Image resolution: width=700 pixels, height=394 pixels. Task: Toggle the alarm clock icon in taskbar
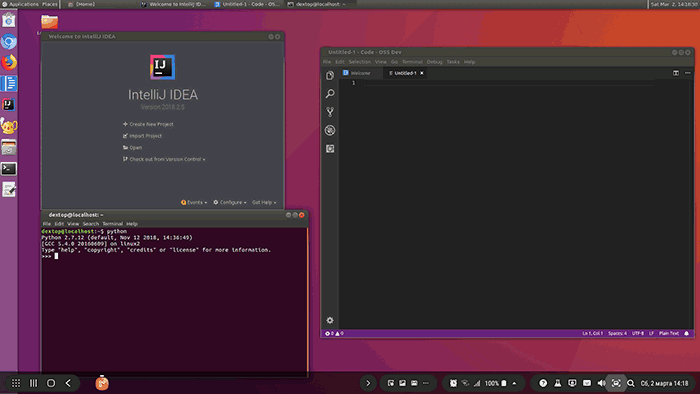(453, 383)
